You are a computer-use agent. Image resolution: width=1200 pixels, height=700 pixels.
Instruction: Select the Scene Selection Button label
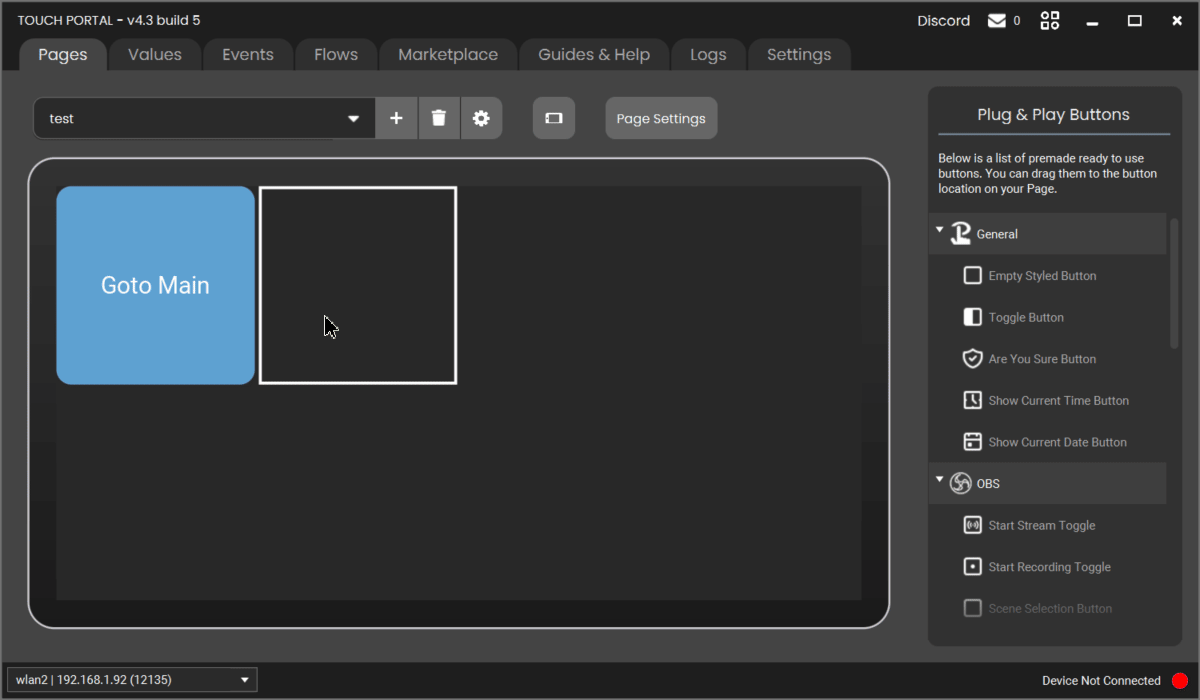pyautogui.click(x=1050, y=608)
